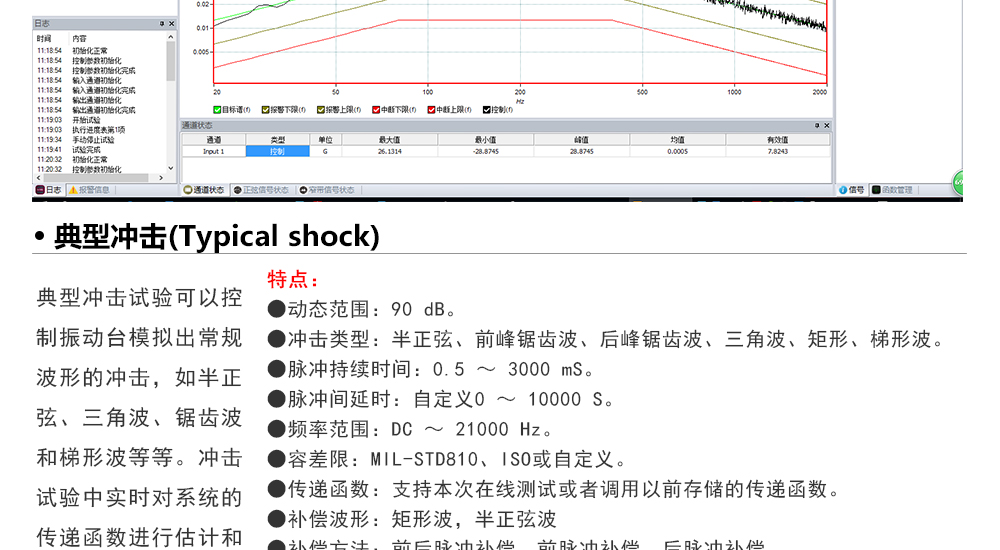Click the green circular badge at right edge

(958, 182)
